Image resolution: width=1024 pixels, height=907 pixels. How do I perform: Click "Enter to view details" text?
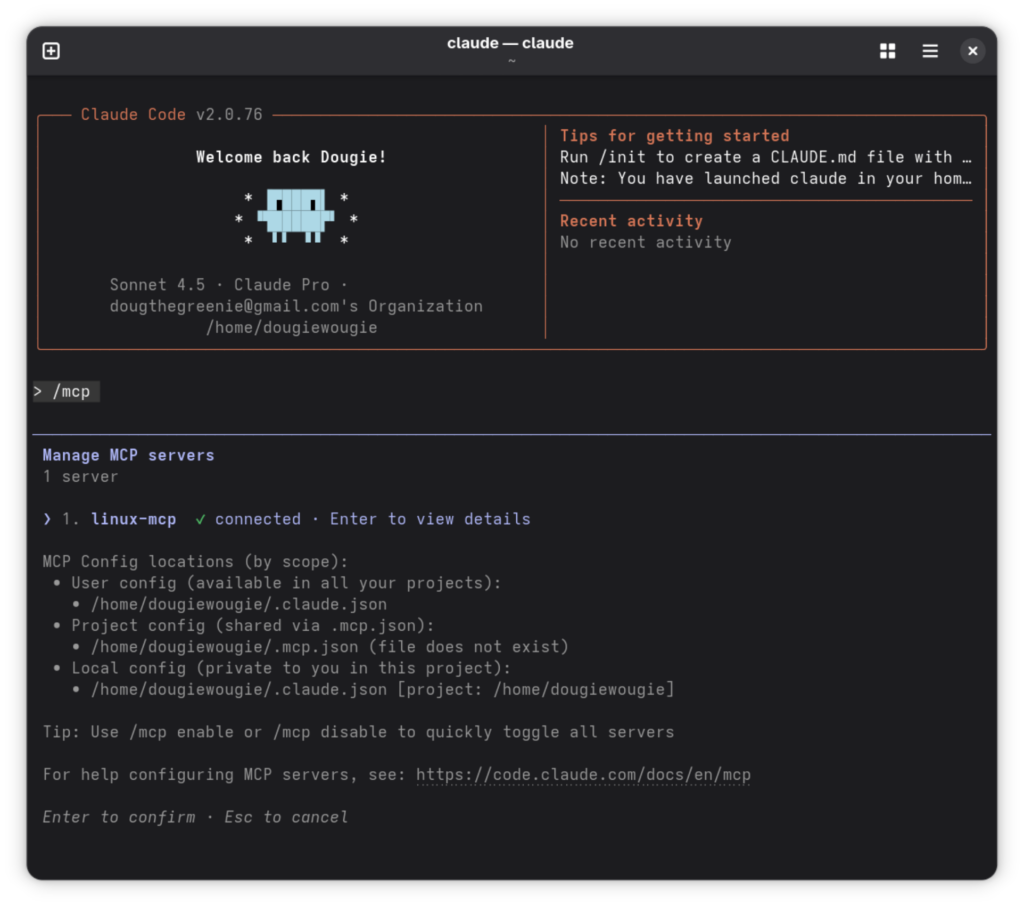[430, 519]
